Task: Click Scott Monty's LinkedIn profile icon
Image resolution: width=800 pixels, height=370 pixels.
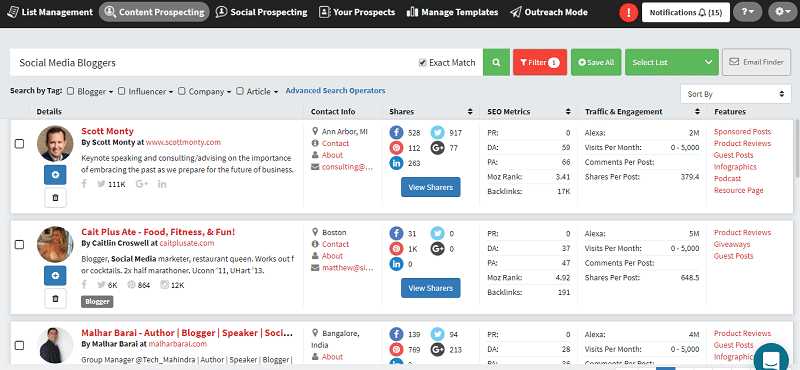Action: 162,184
